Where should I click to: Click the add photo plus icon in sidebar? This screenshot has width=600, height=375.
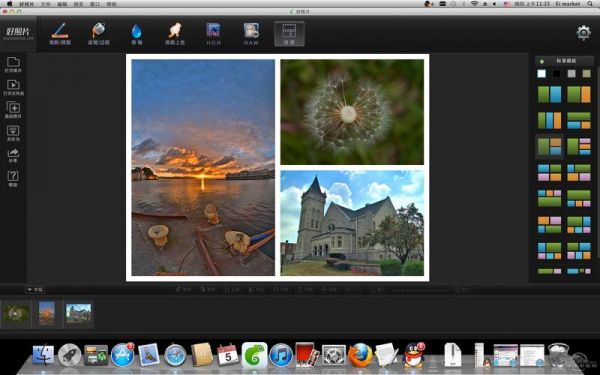click(13, 109)
